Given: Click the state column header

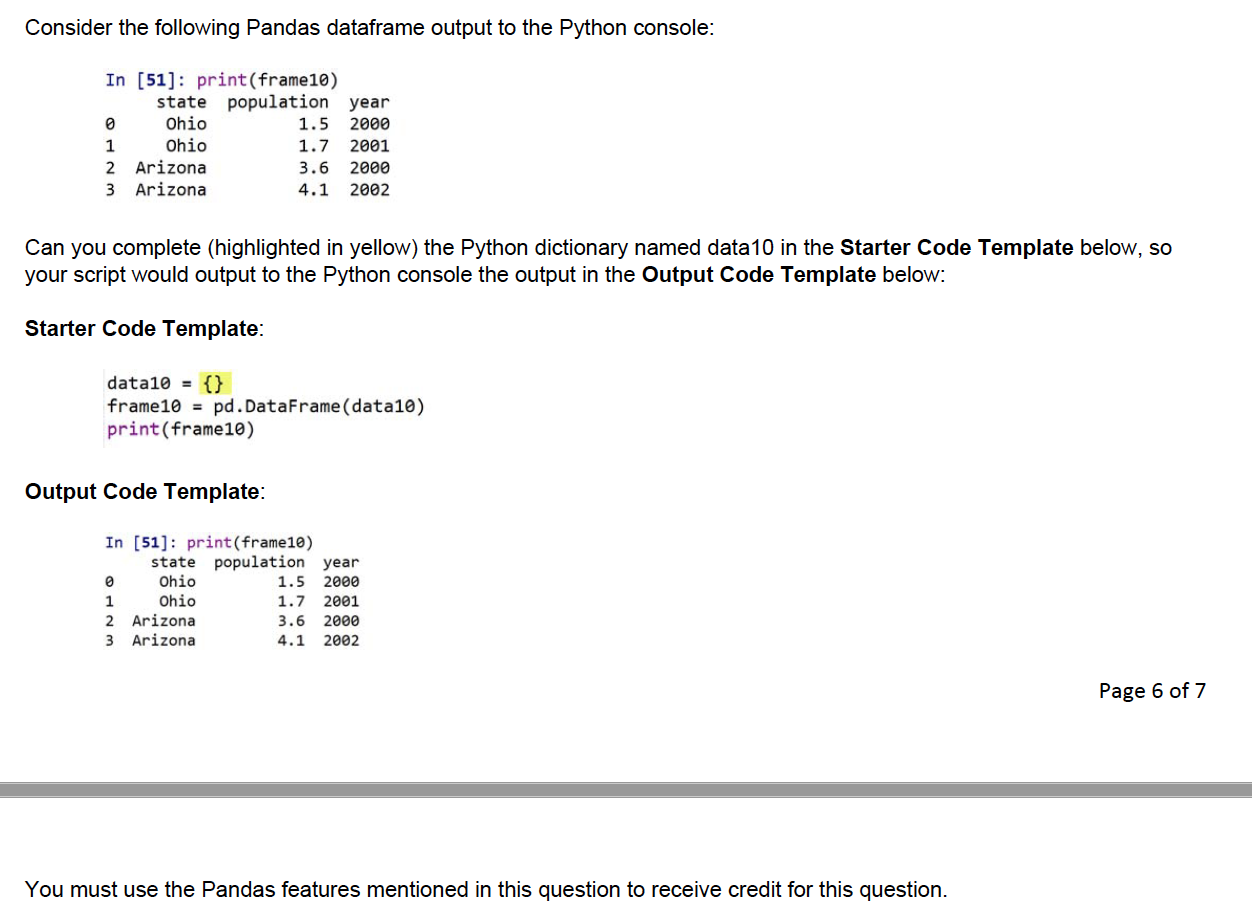Looking at the screenshot, I should pyautogui.click(x=181, y=101).
